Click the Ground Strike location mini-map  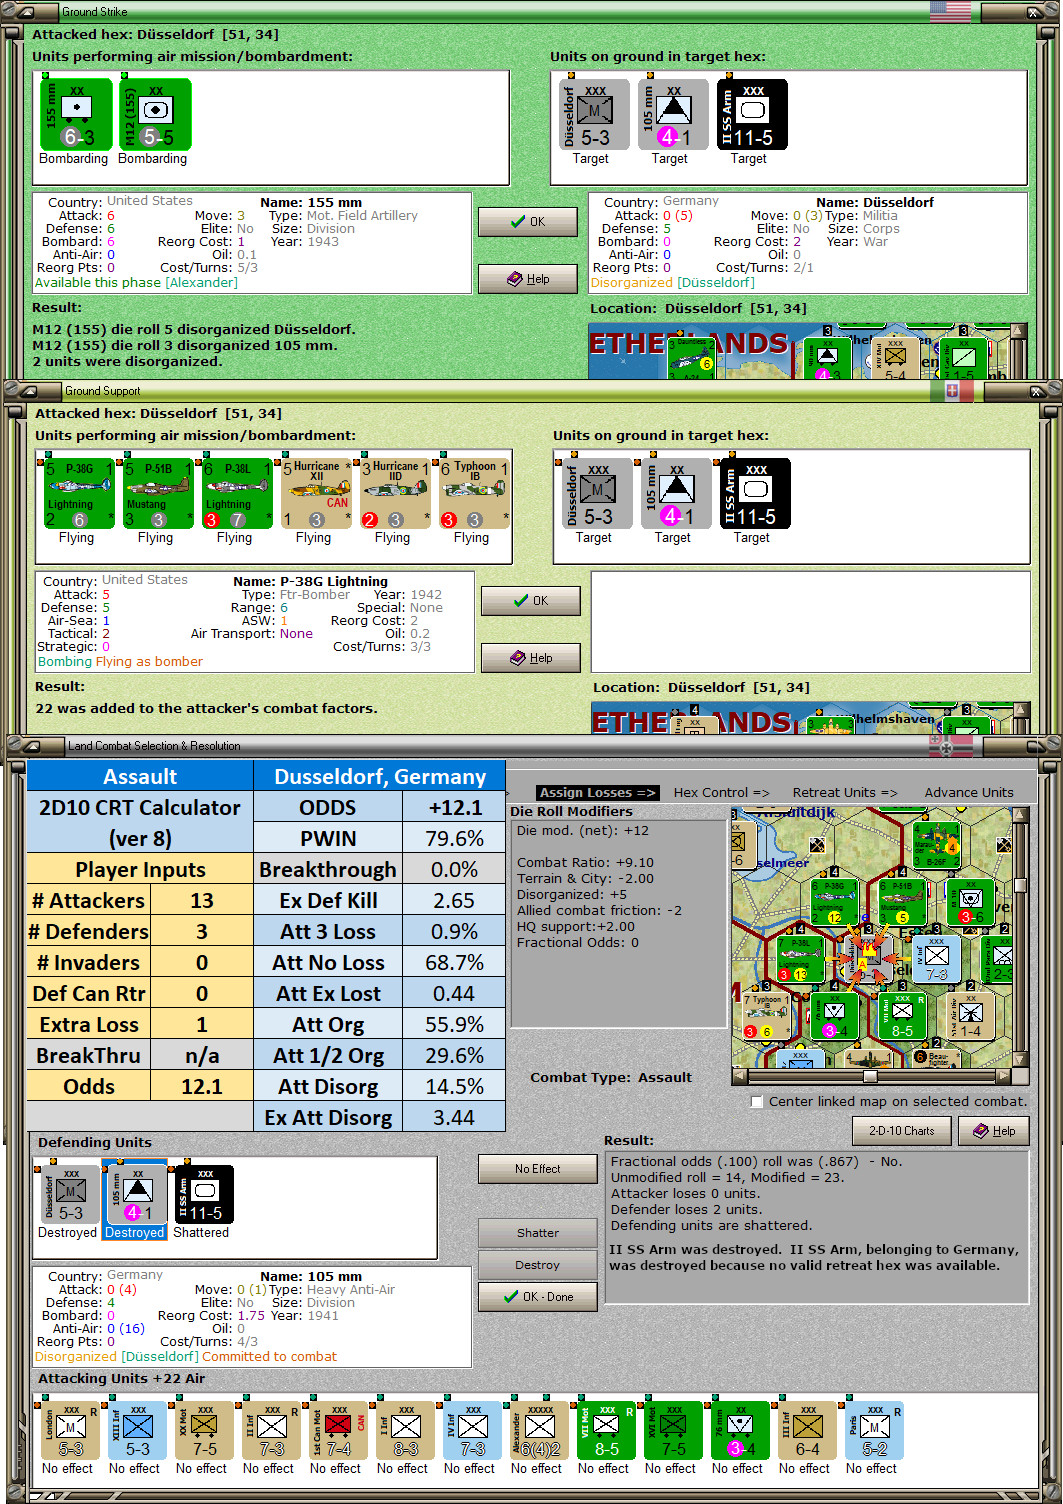pos(799,352)
